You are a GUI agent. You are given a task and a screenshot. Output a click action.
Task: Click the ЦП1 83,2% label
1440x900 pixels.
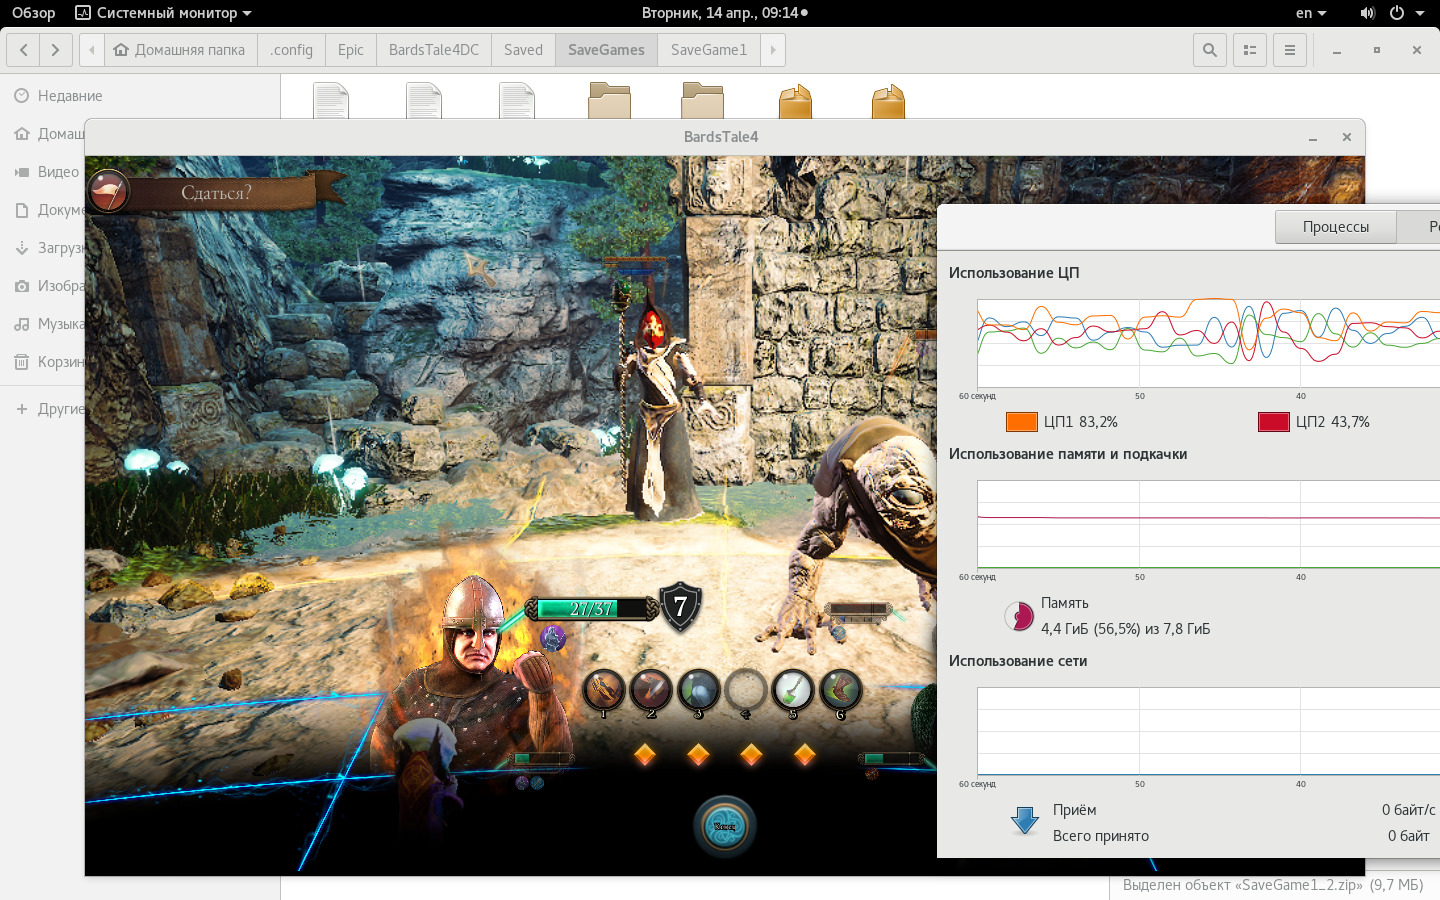(x=1081, y=422)
